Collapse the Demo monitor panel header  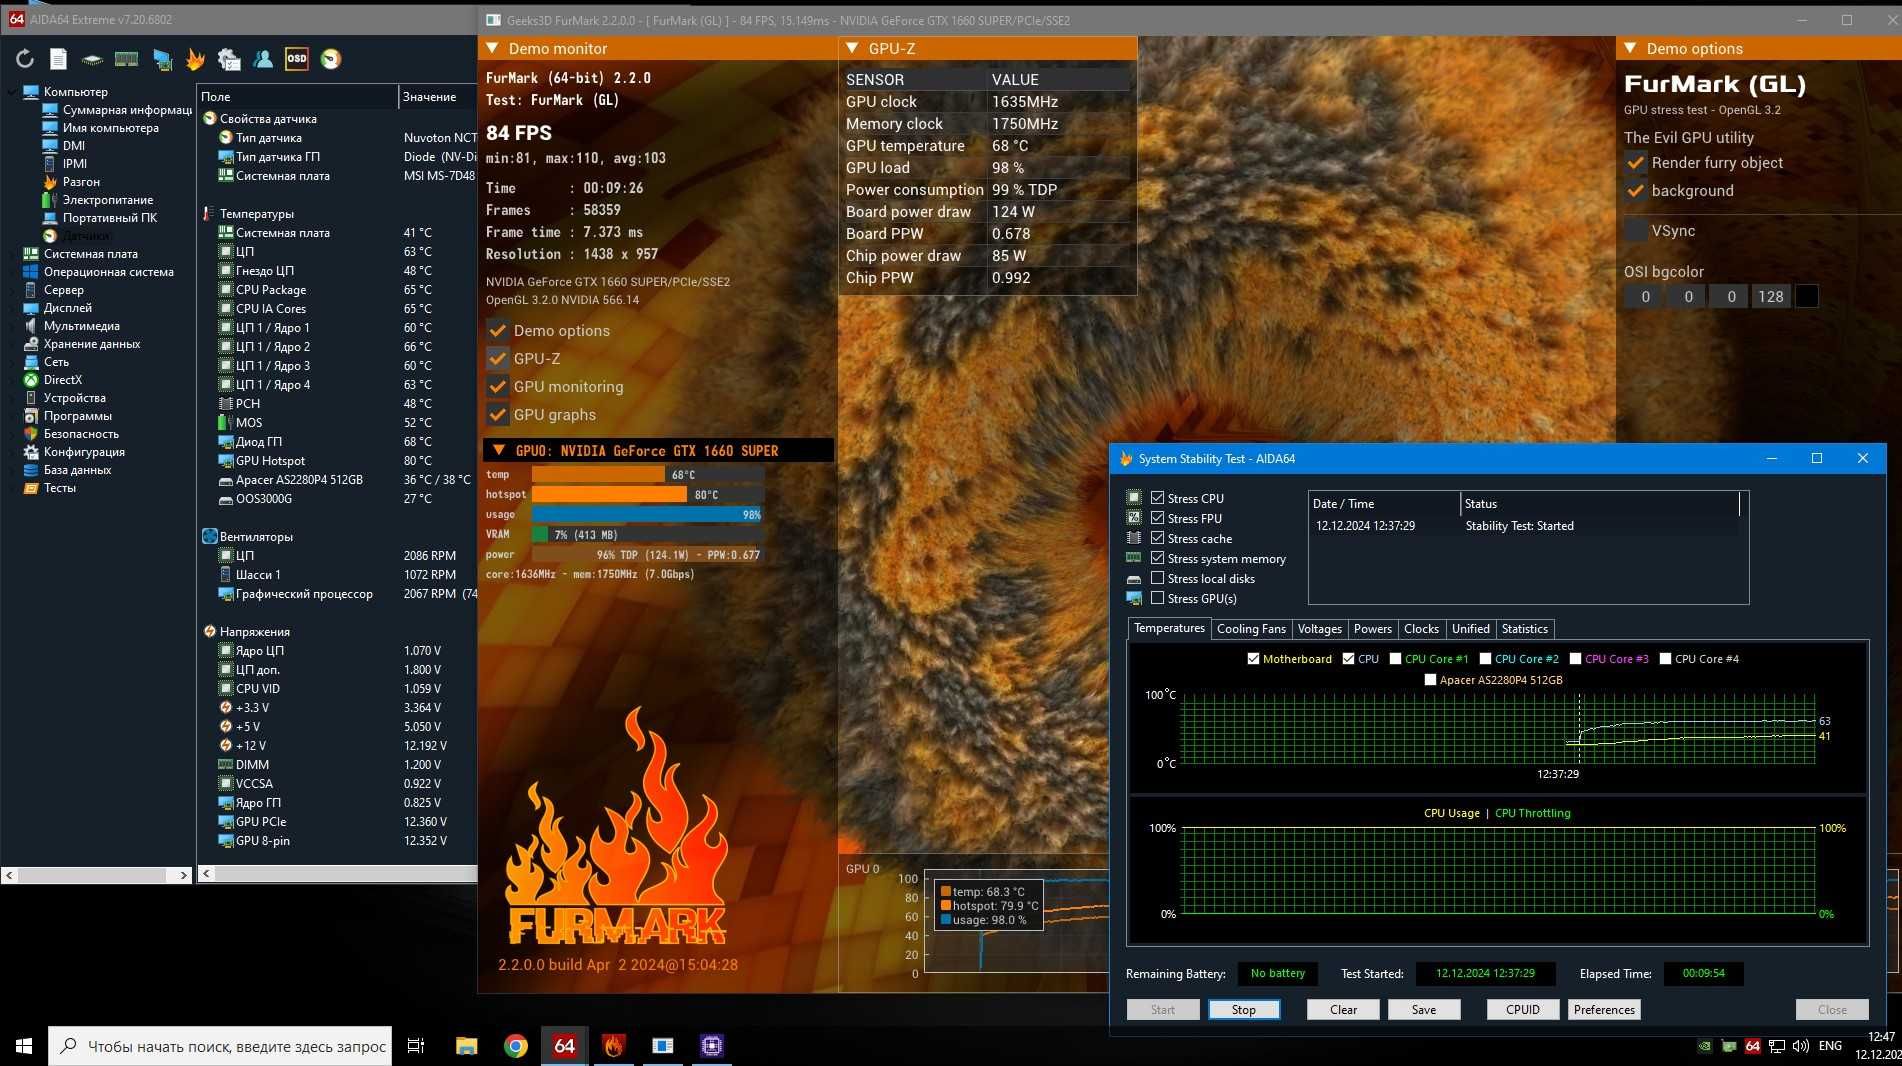pos(492,48)
